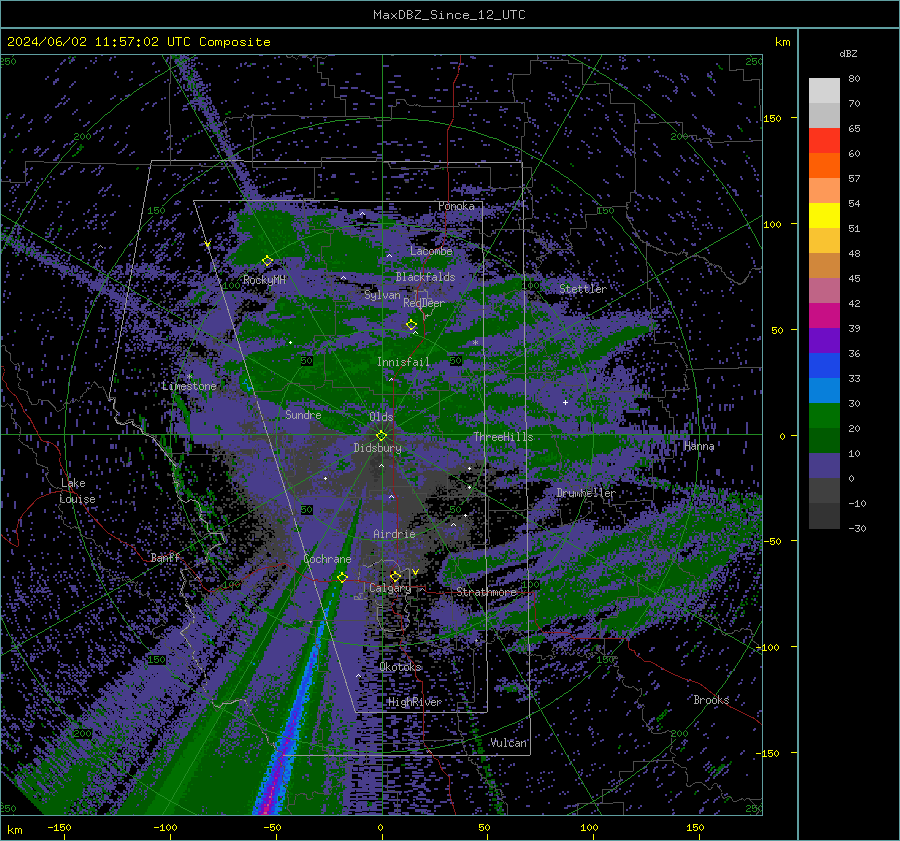The width and height of the screenshot is (900, 841).
Task: Select the 100 tick on the right axis
Action: click(772, 224)
